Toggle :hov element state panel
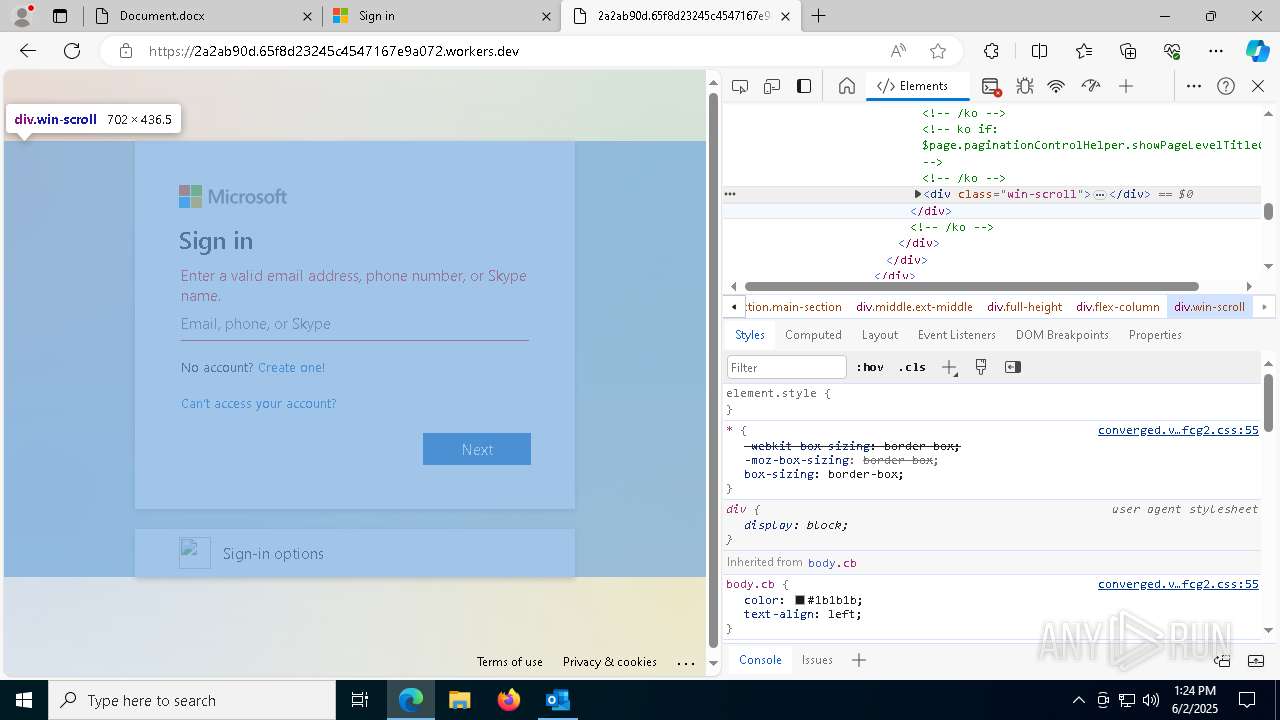1280x720 pixels. coord(870,367)
